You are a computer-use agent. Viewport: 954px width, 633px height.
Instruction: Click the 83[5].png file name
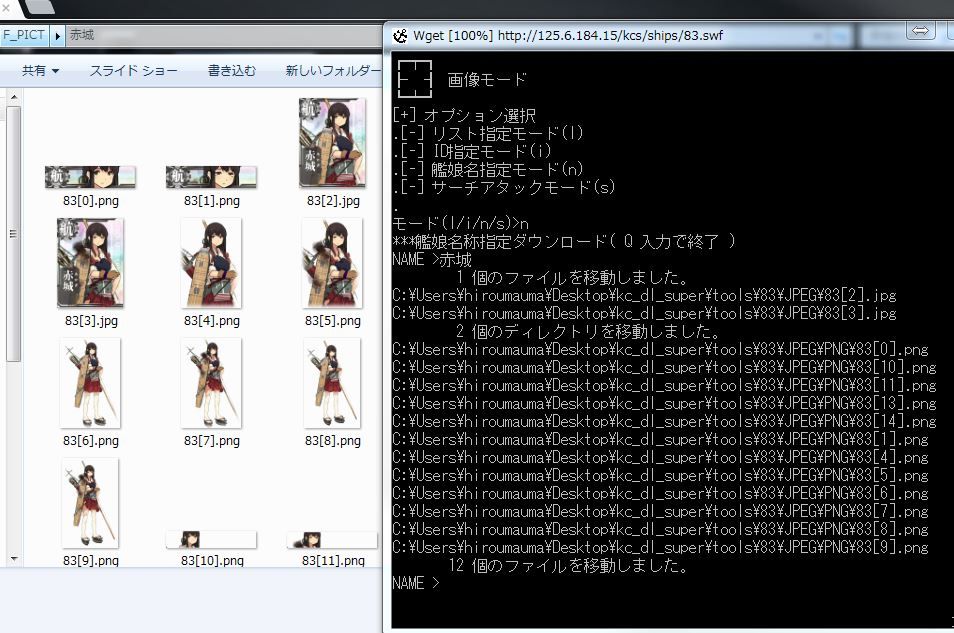[x=333, y=320]
